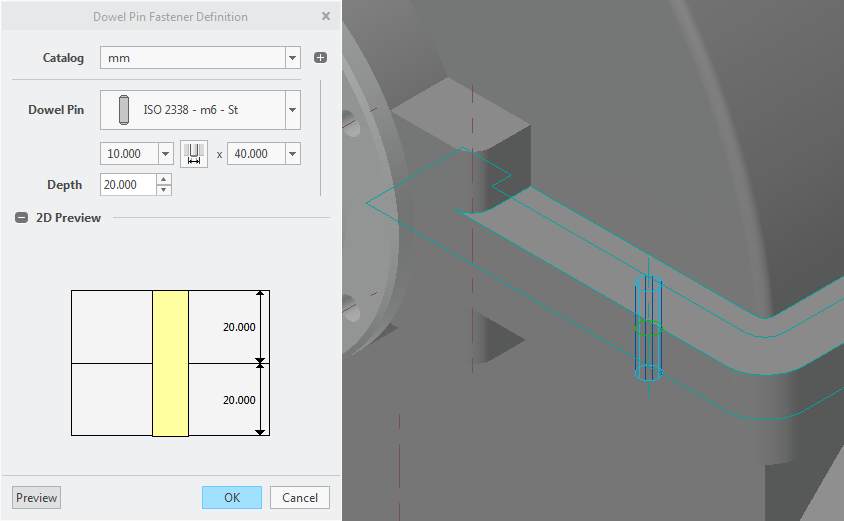Viewport: 844px width, 521px height.
Task: Click the length field showing 40.000
Action: click(256, 154)
